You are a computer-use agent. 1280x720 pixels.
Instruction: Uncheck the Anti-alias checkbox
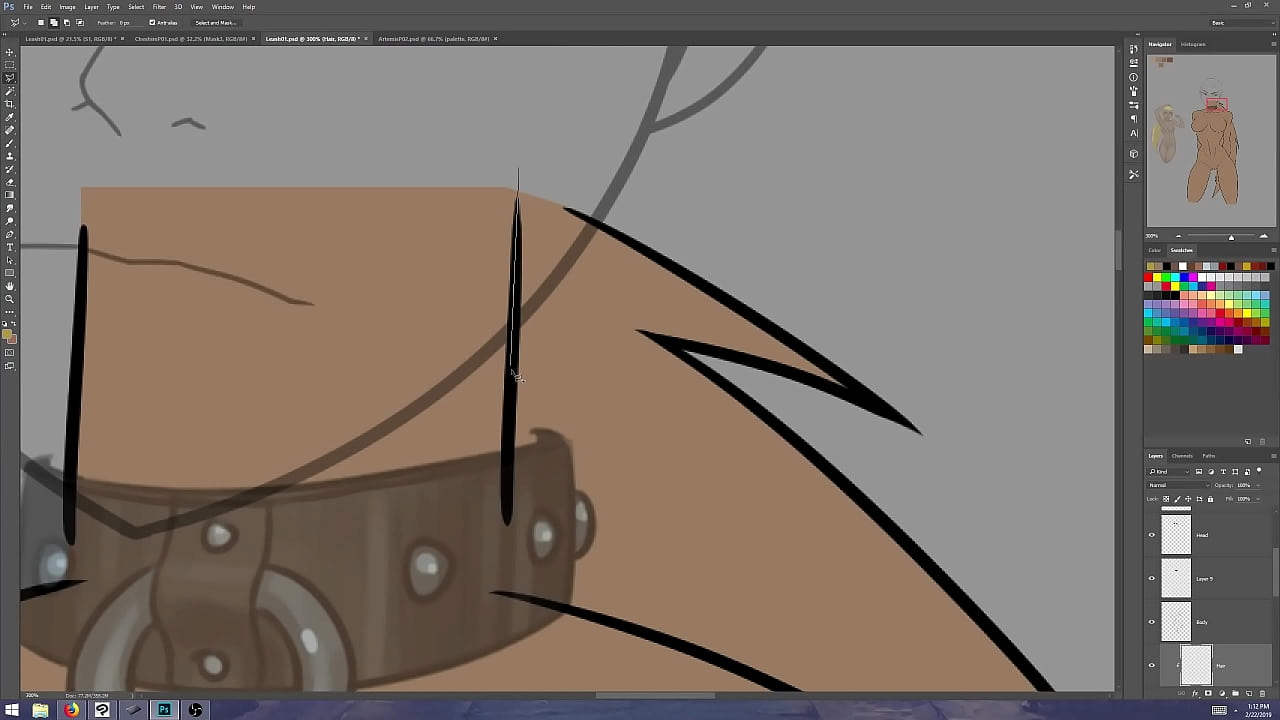point(152,22)
